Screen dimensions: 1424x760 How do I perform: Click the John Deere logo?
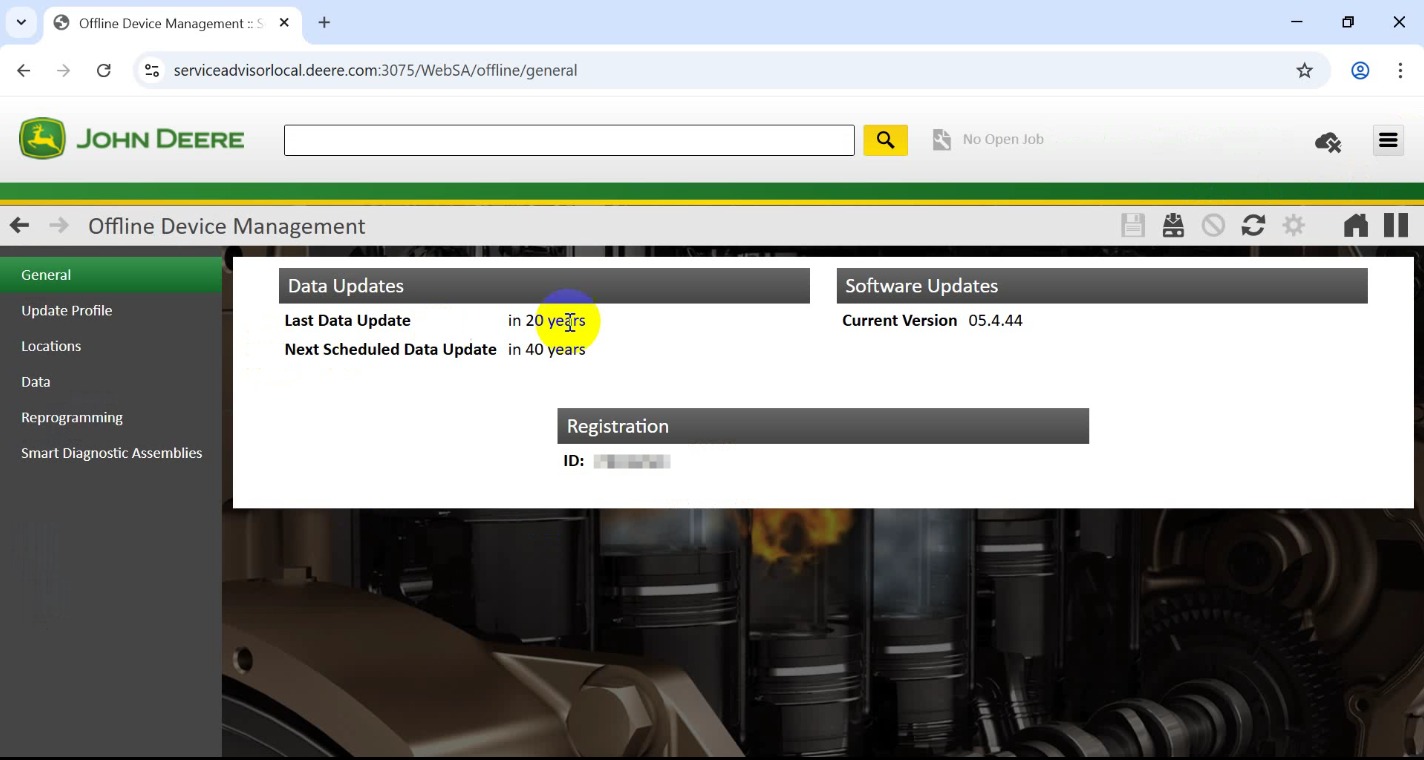click(131, 139)
